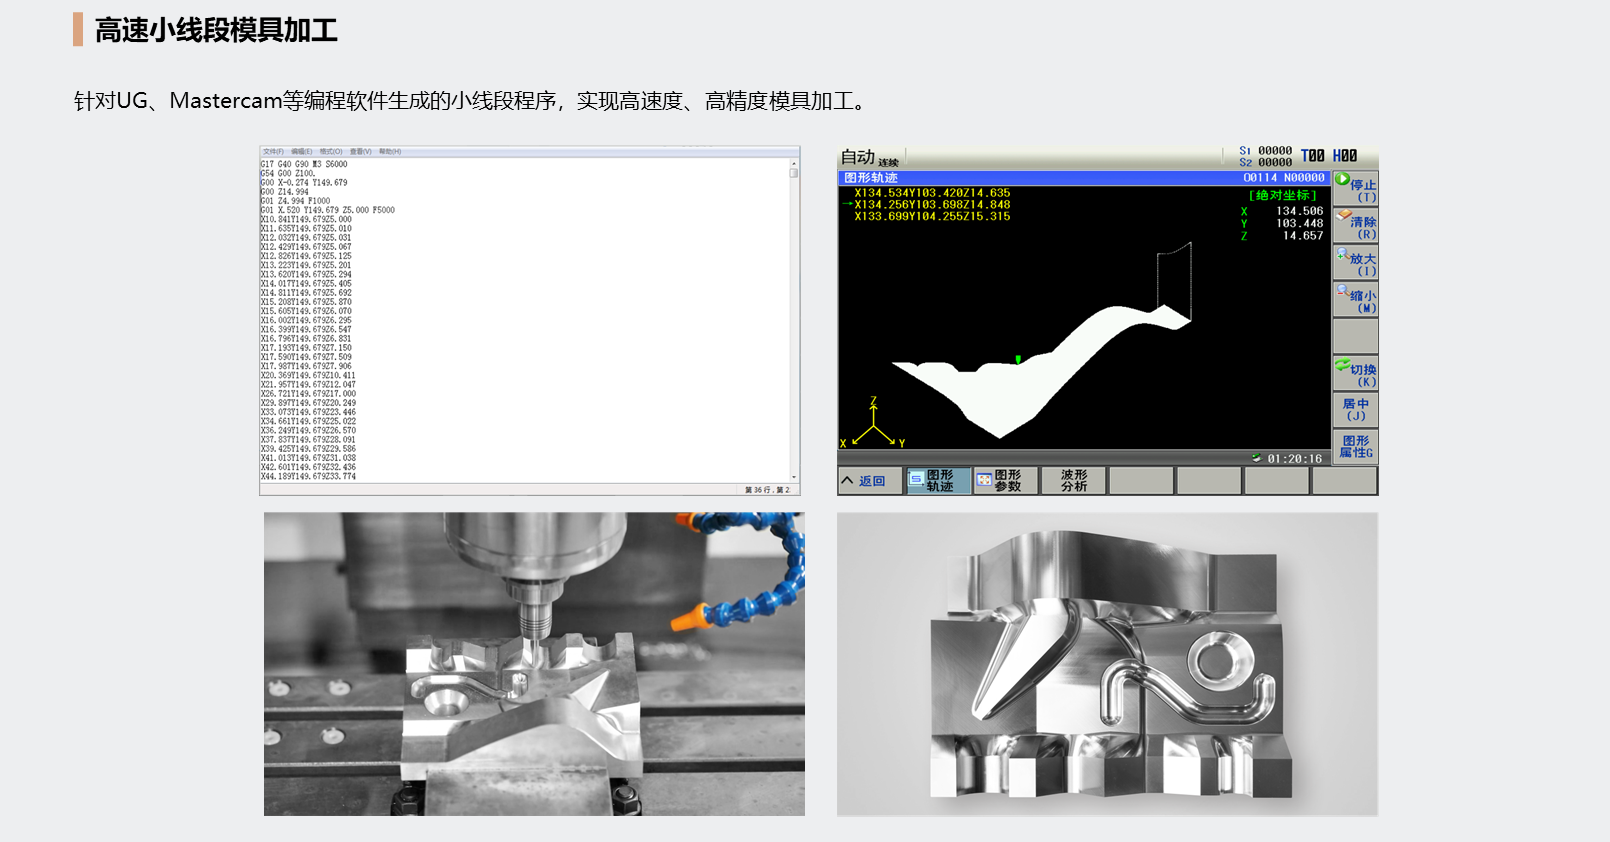Viewport: 1610px width, 842px height.
Task: Click the finished metal mold photo
Action: (x=1107, y=664)
